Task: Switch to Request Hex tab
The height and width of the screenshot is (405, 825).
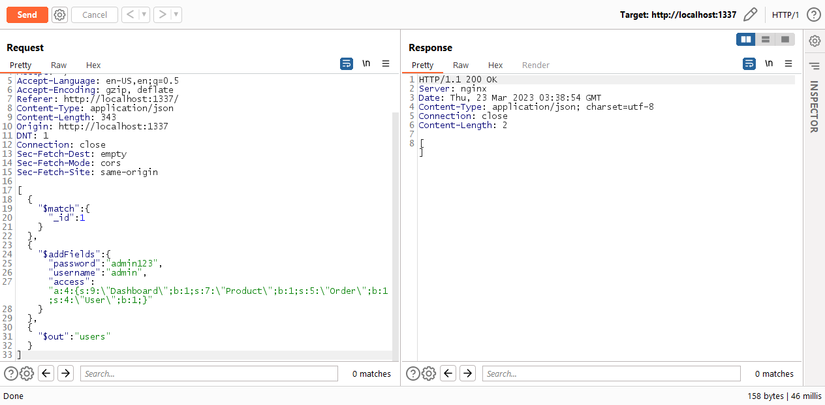Action: [x=93, y=65]
